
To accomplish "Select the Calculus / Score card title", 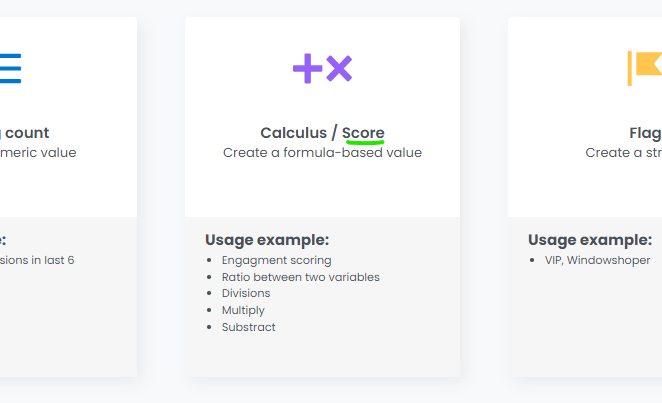I will (322, 133).
